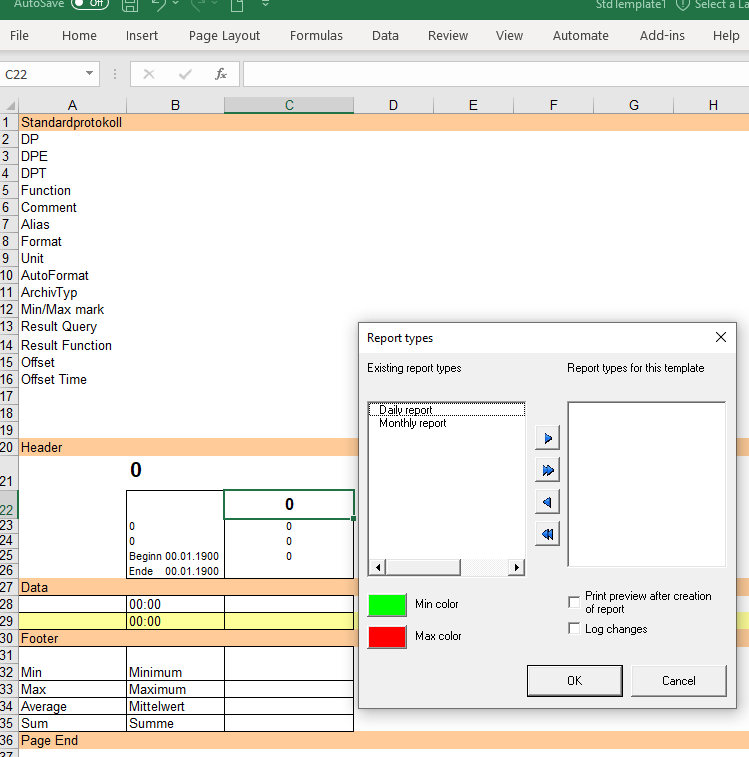Click inside the formula bar input
749x757 pixels.
496,74
